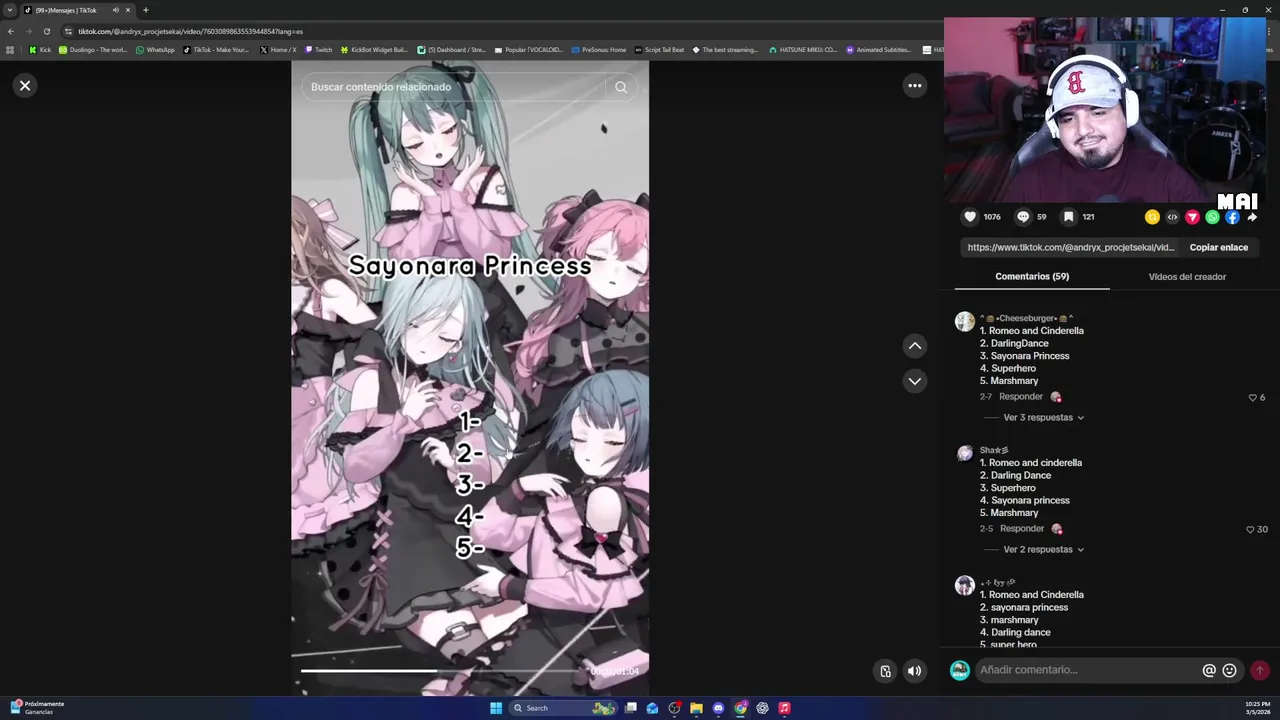Open Discord from the taskbar
1280x720 pixels.
point(718,708)
